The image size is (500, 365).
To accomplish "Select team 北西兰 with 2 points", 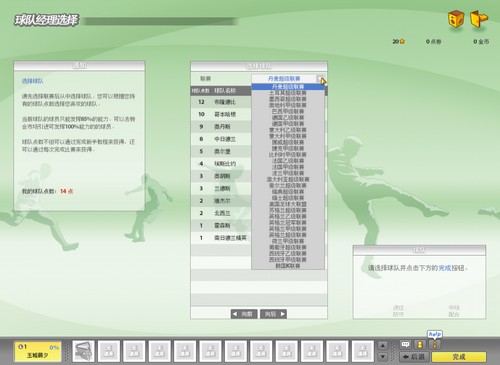I will coord(221,213).
